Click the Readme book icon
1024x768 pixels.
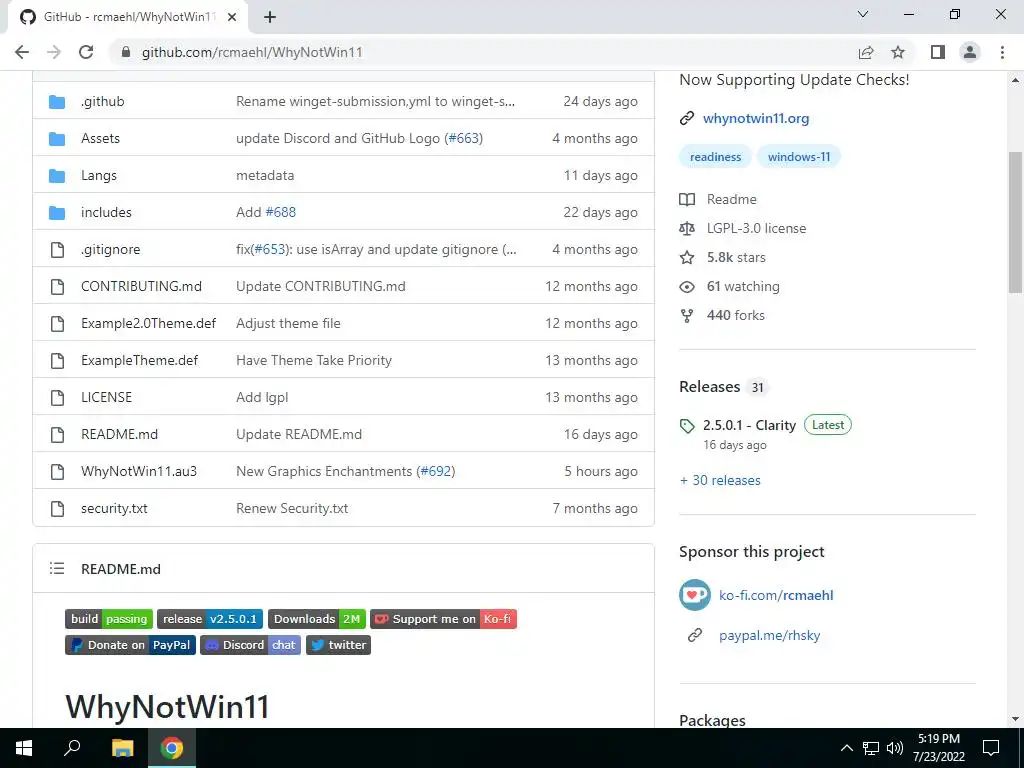[x=686, y=199]
